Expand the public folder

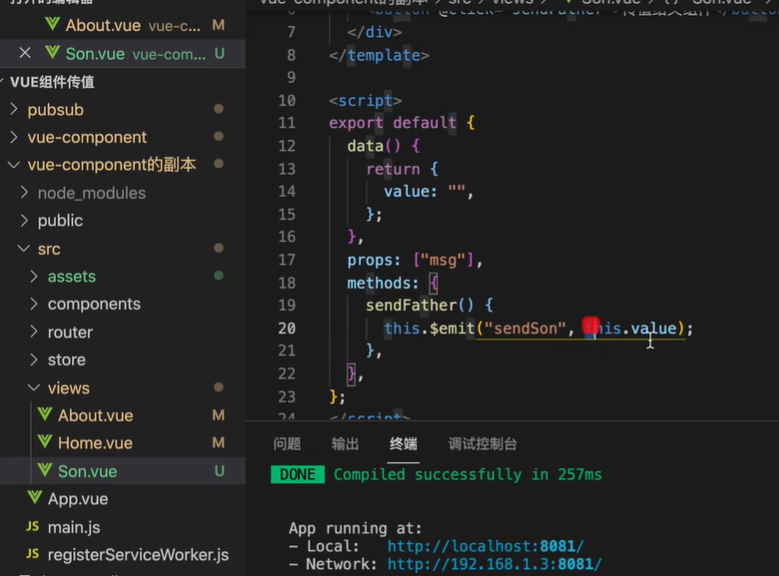tap(24, 220)
